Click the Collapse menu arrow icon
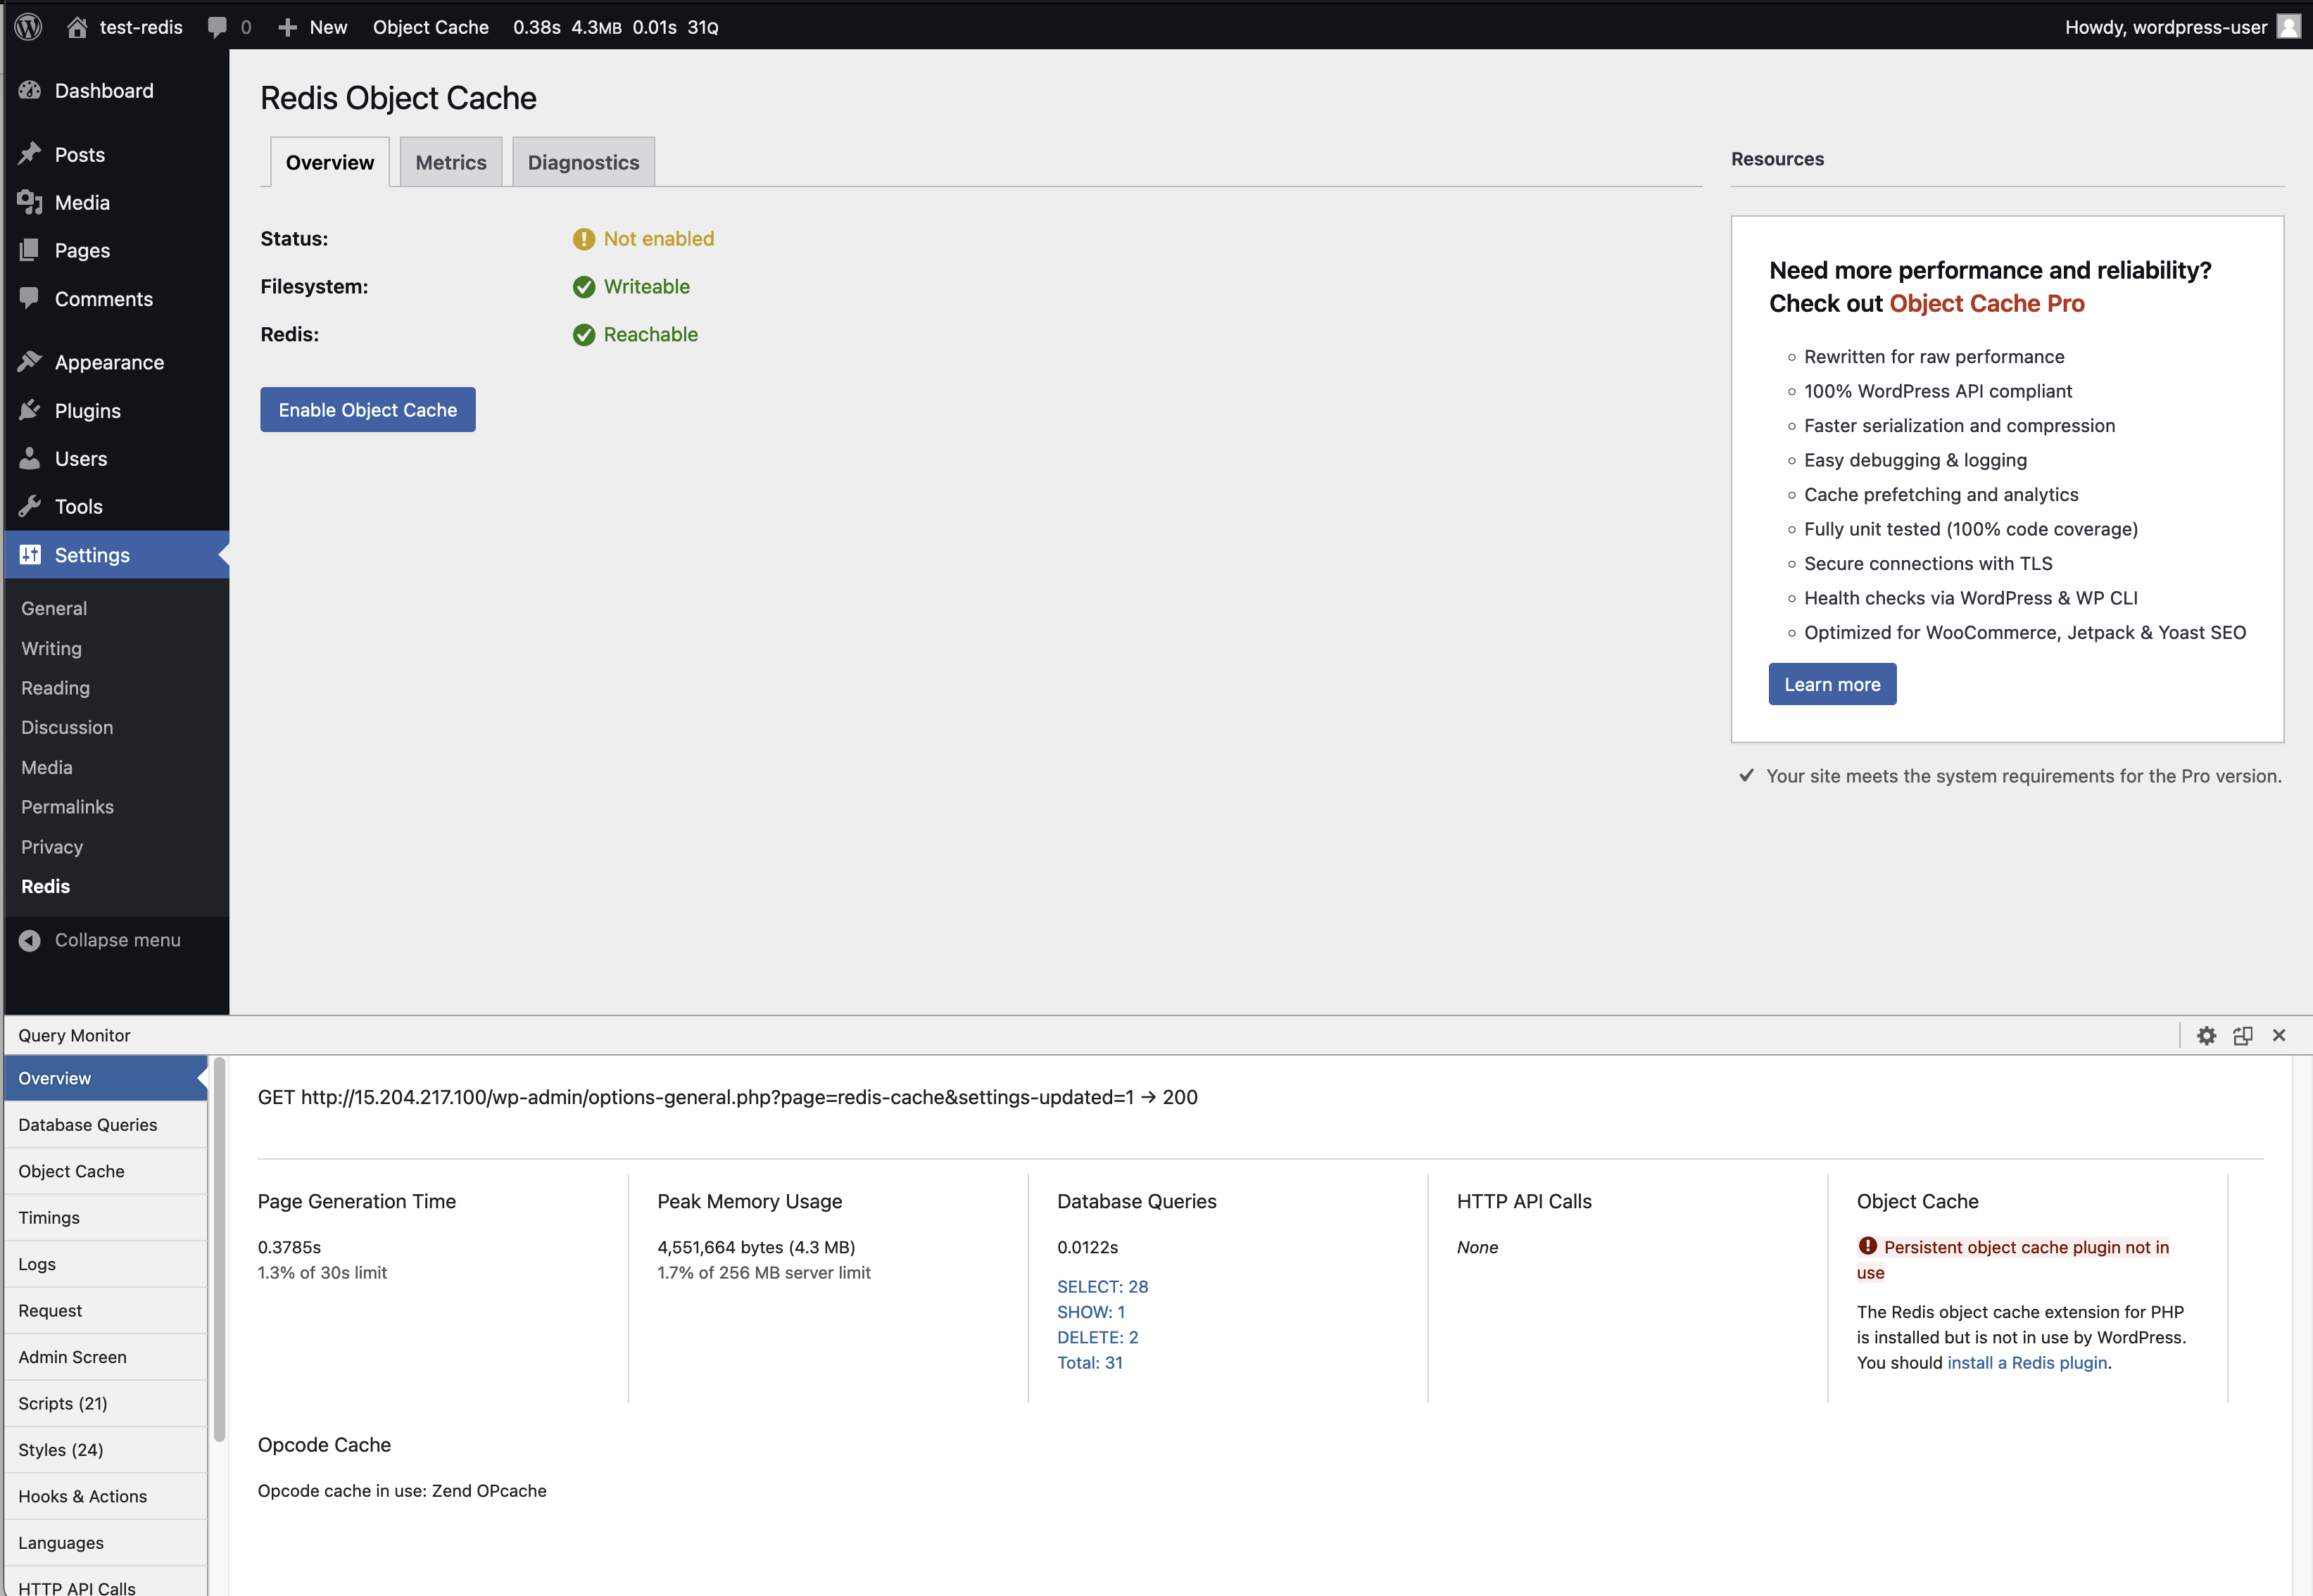Viewport: 2313px width, 1596px height. pyautogui.click(x=30, y=940)
